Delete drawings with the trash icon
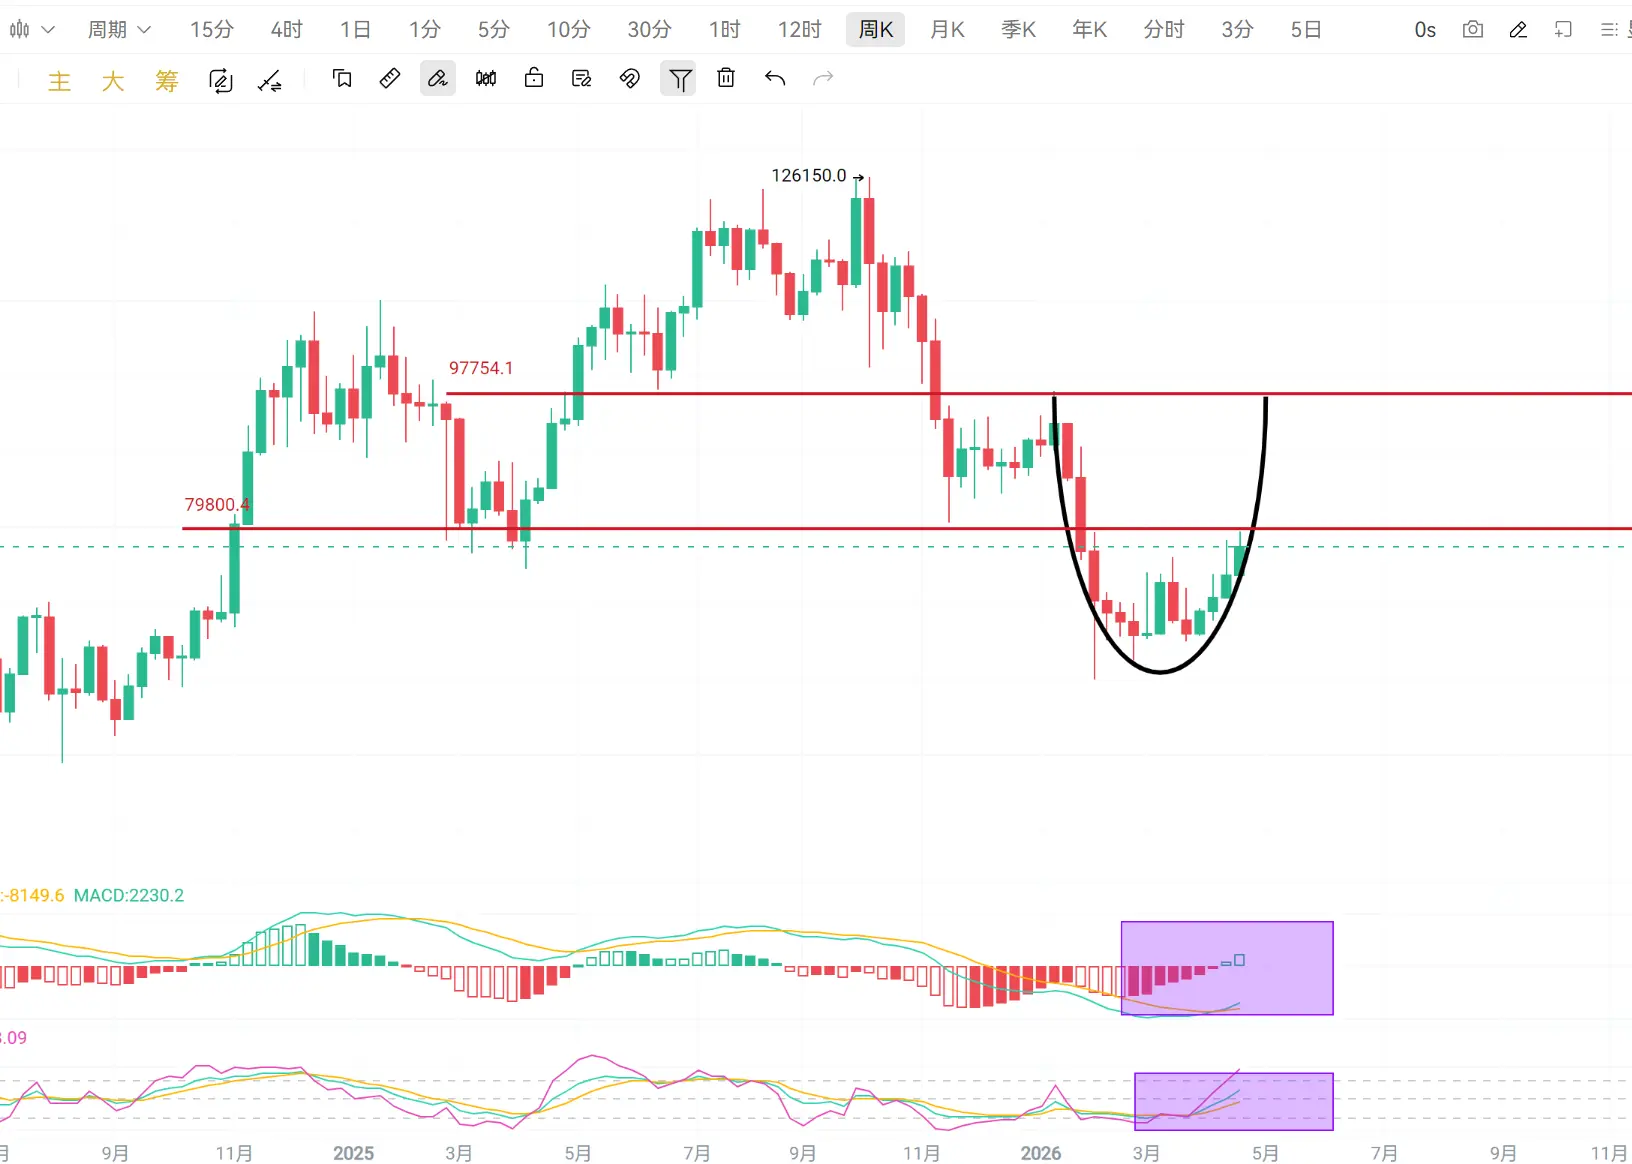The image size is (1632, 1164). click(726, 78)
